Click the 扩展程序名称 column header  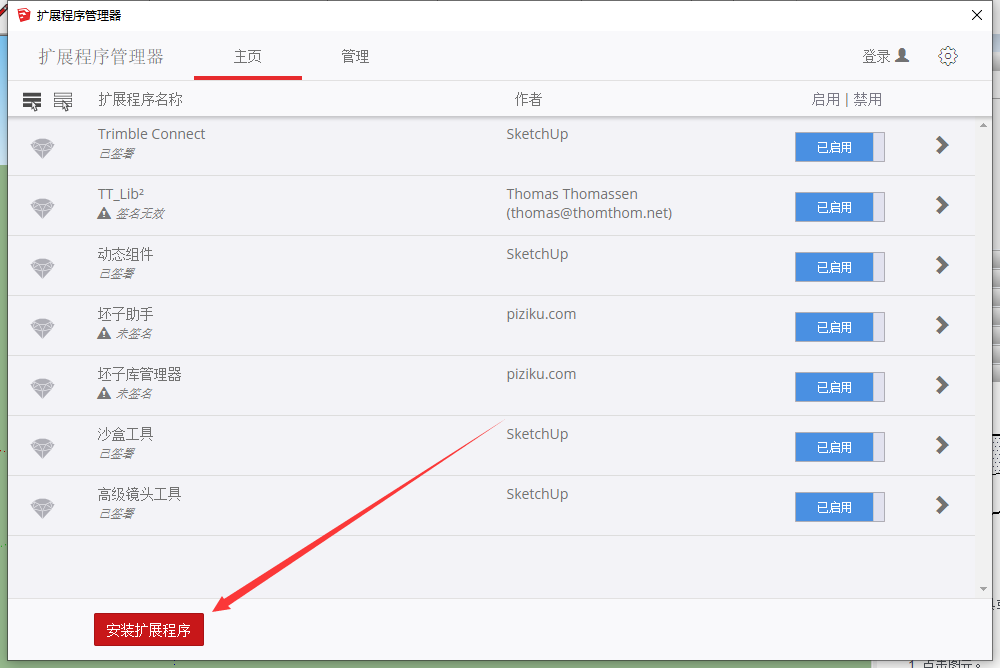(x=140, y=100)
